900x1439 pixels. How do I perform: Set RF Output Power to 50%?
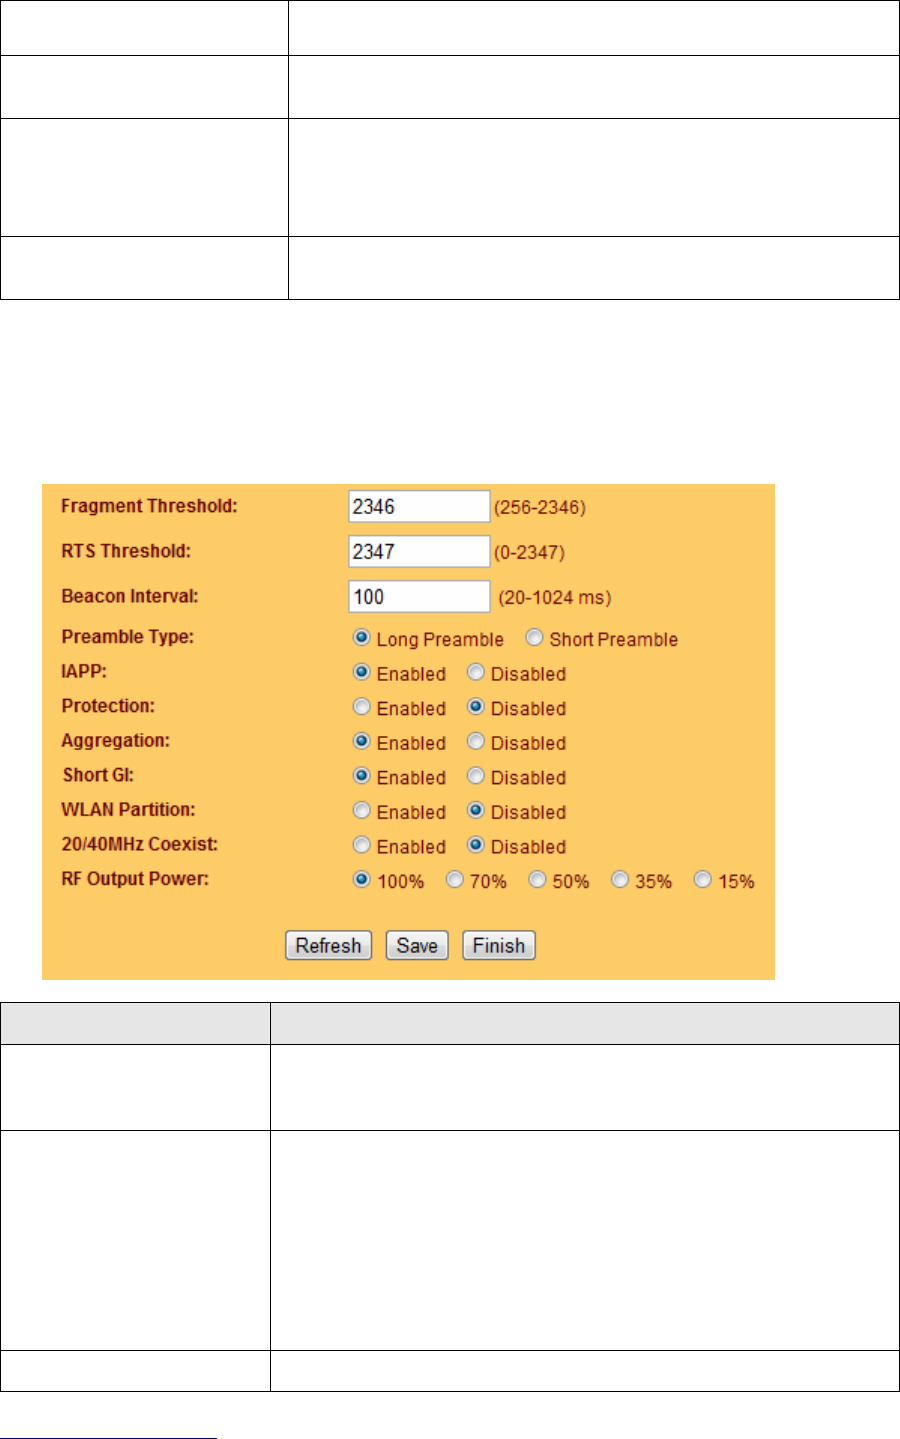pos(538,880)
